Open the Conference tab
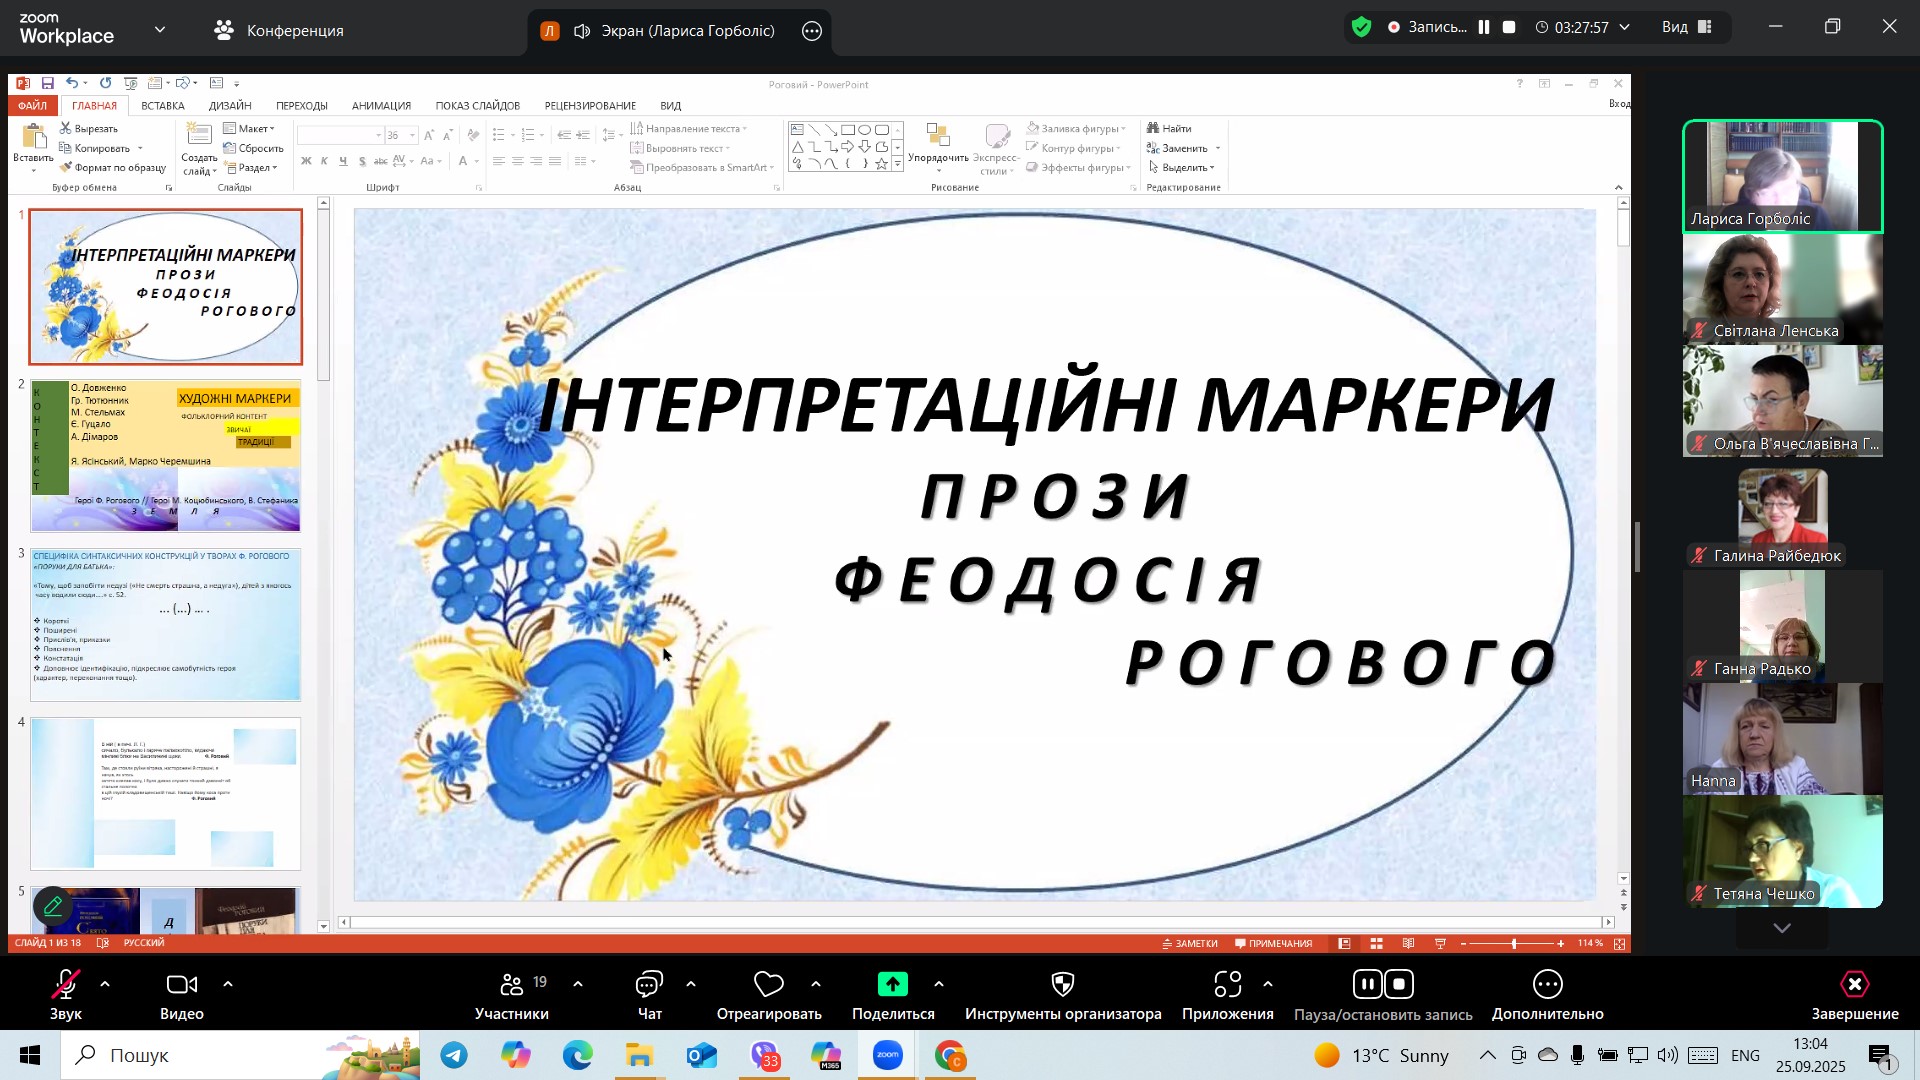Viewport: 1920px width, 1080px height. (279, 30)
